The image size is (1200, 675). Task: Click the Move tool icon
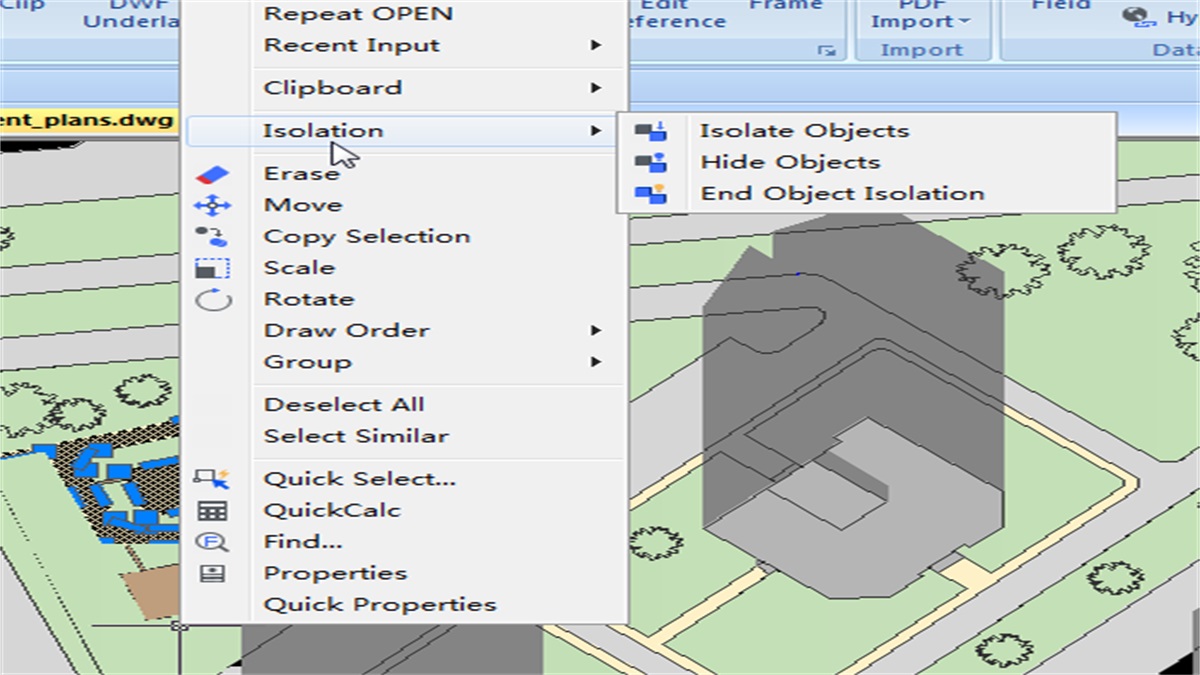[212, 204]
